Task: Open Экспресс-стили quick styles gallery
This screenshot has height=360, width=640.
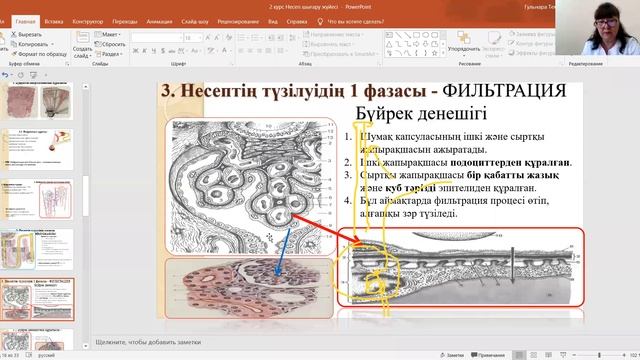Action: [x=494, y=44]
